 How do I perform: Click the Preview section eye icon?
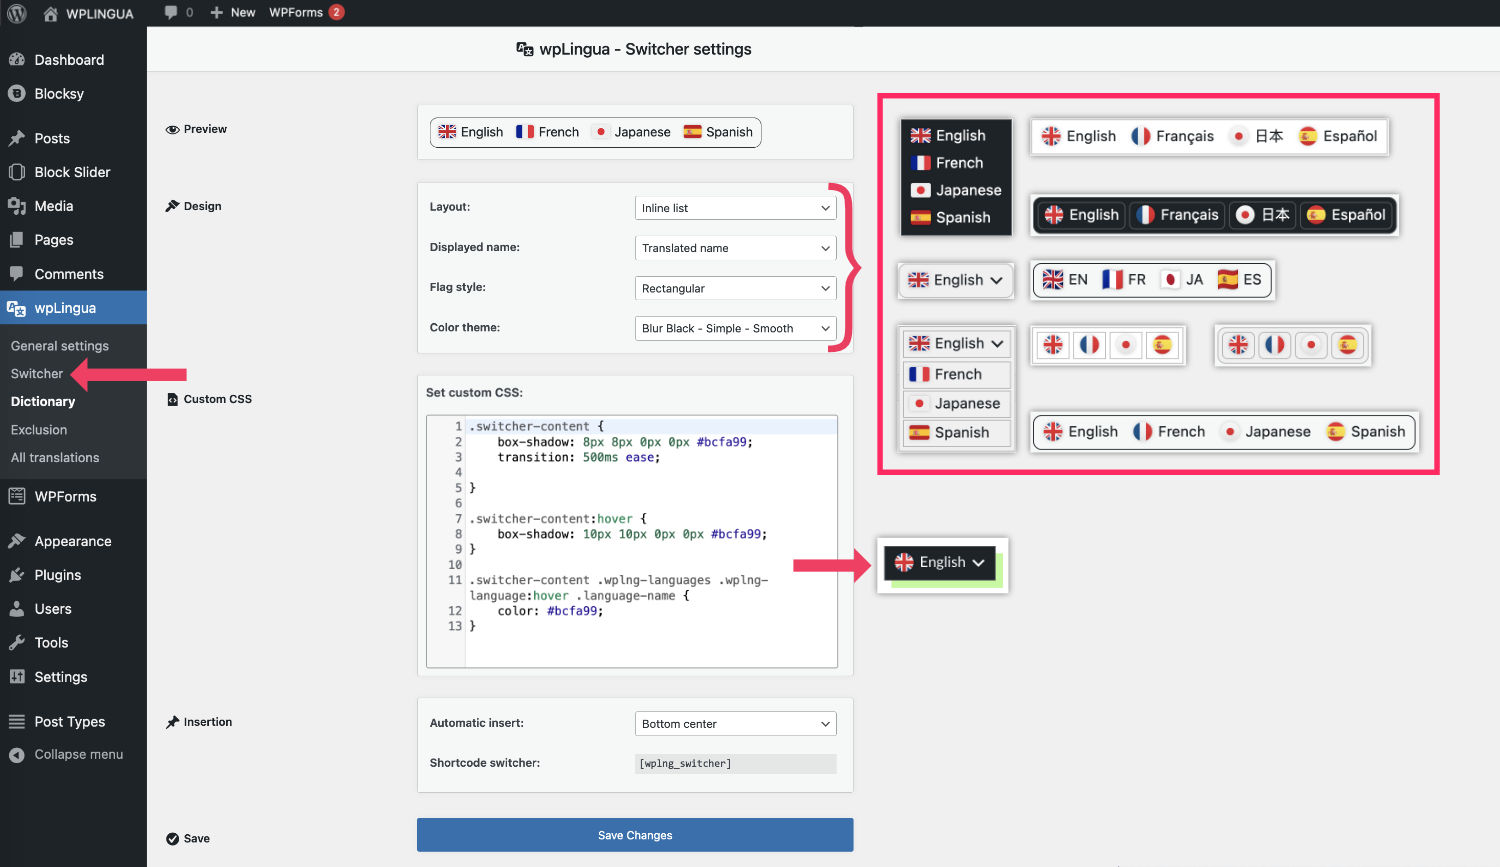[172, 130]
